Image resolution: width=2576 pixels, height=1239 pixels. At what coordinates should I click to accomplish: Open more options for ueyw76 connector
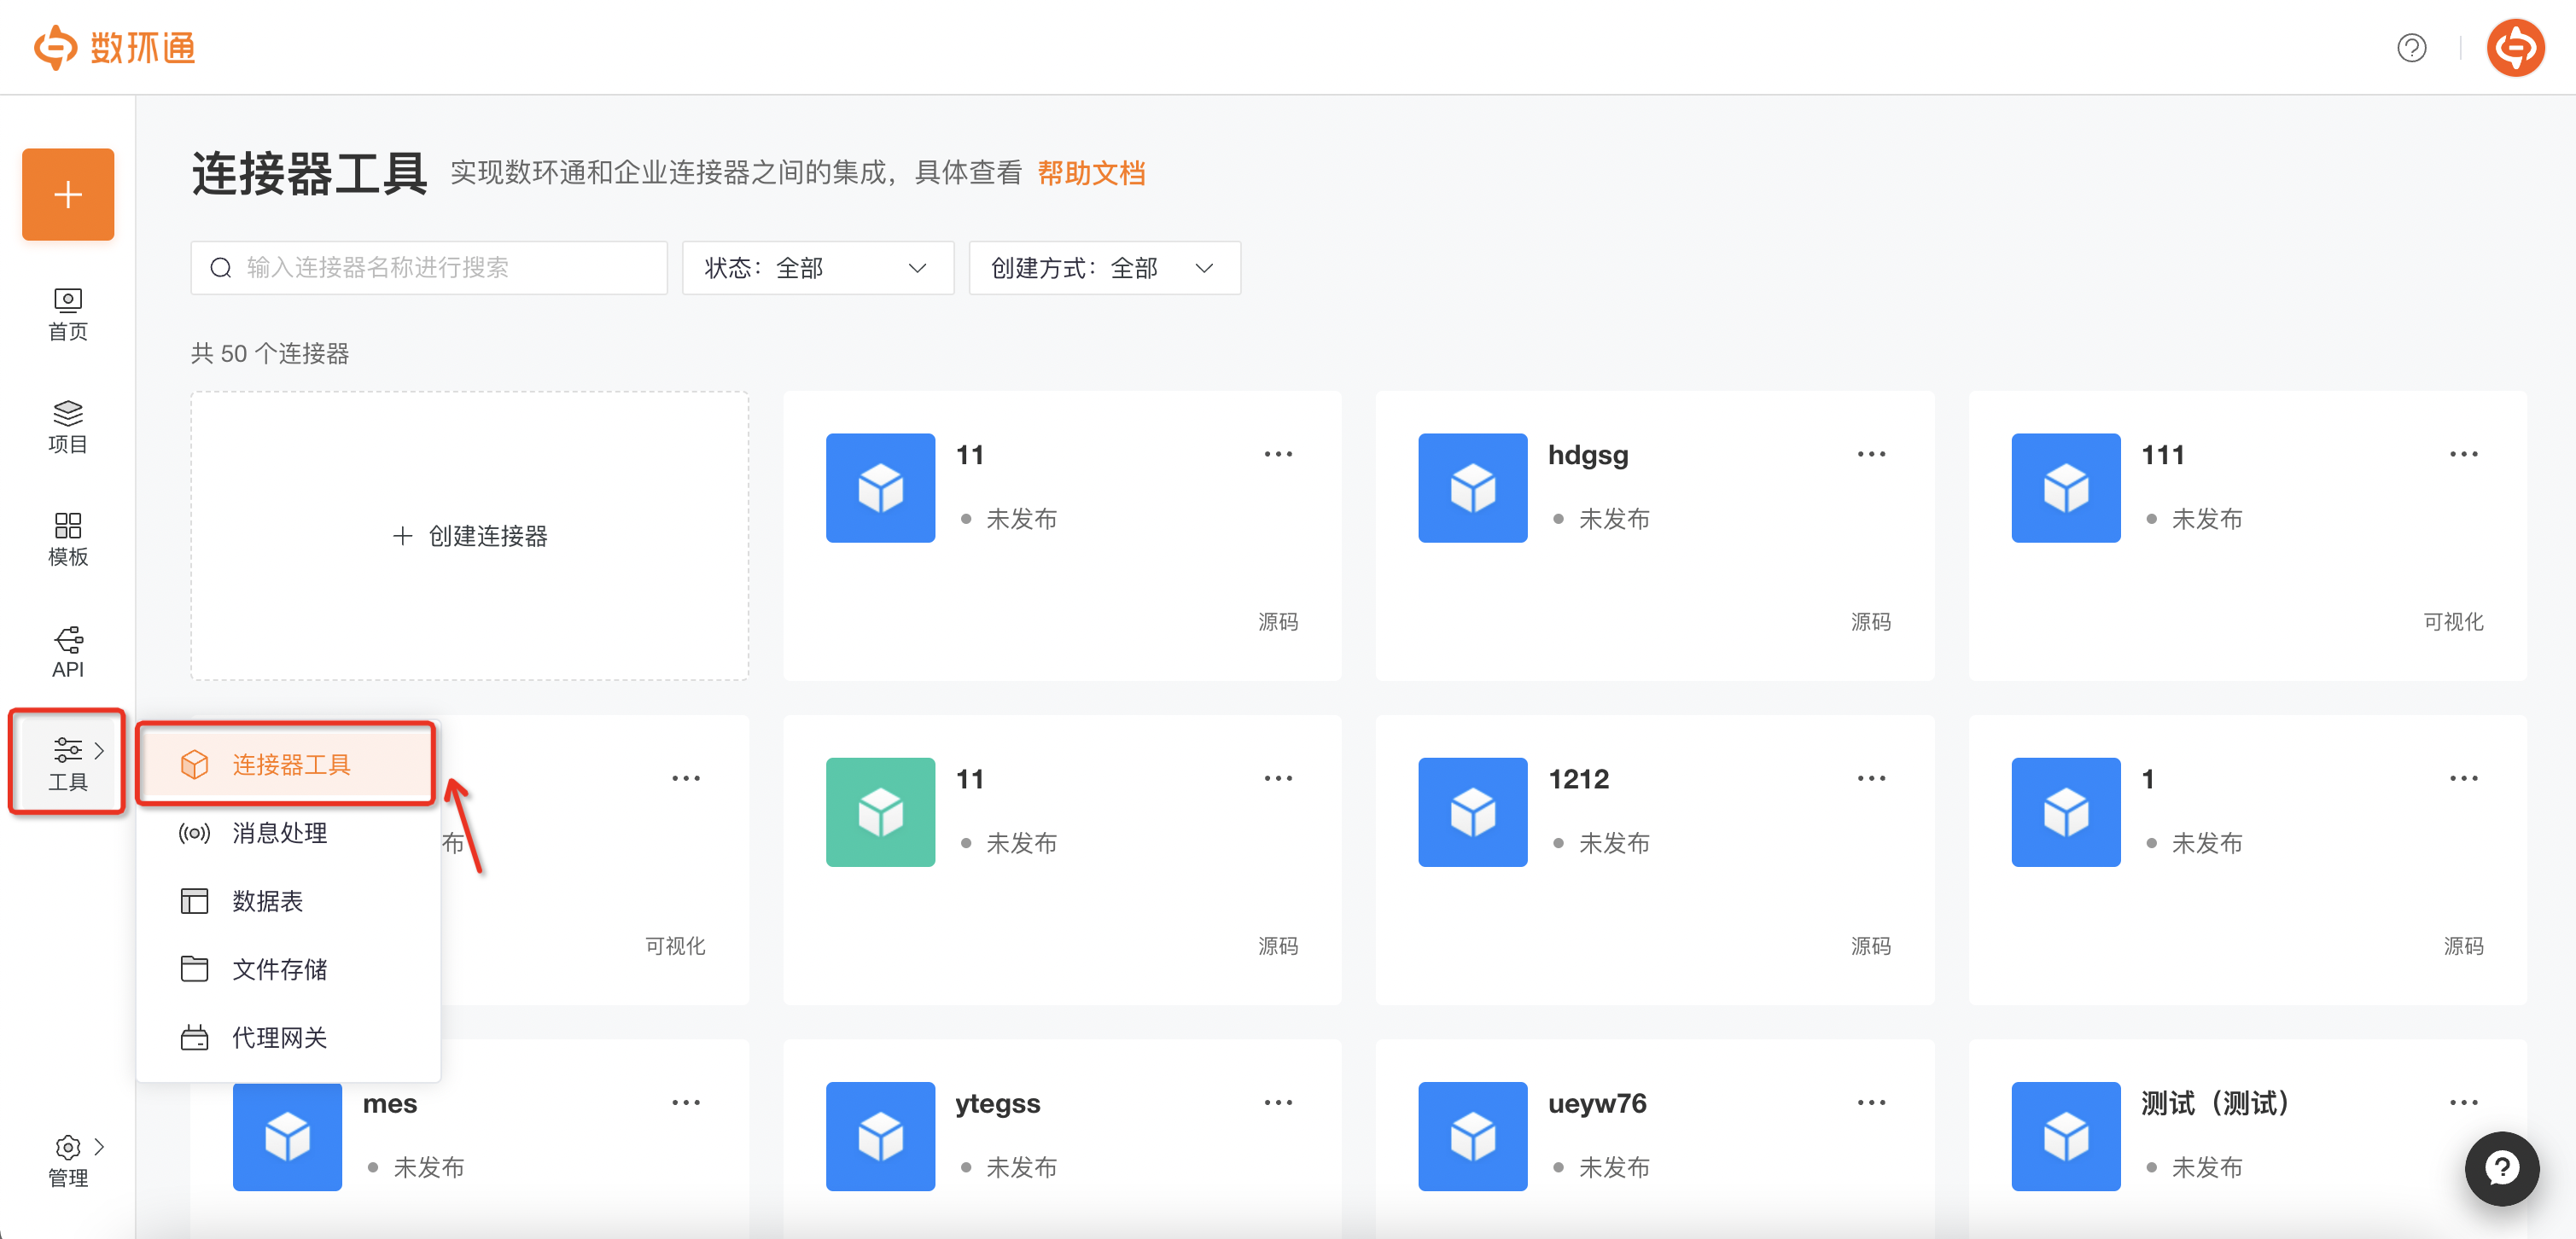coord(1870,1102)
